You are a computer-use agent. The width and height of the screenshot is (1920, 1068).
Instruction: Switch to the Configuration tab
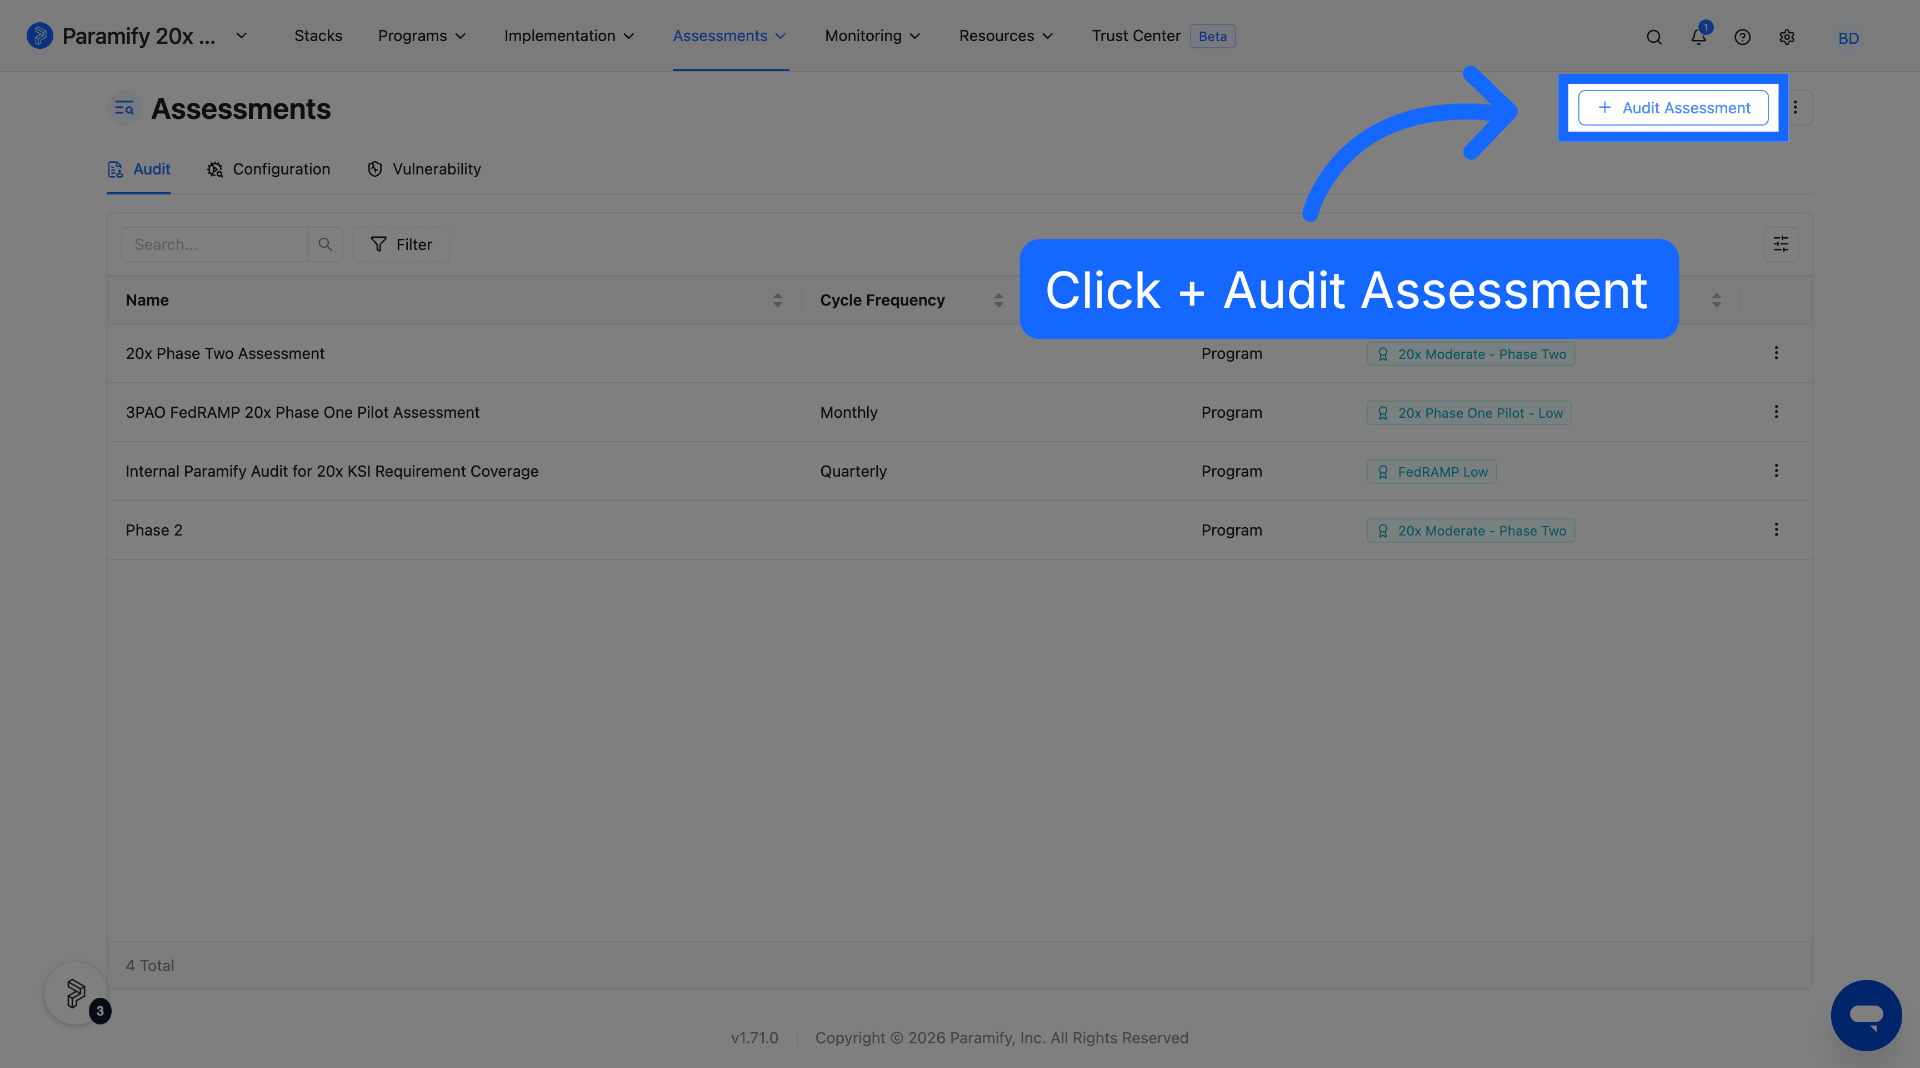tap(268, 169)
